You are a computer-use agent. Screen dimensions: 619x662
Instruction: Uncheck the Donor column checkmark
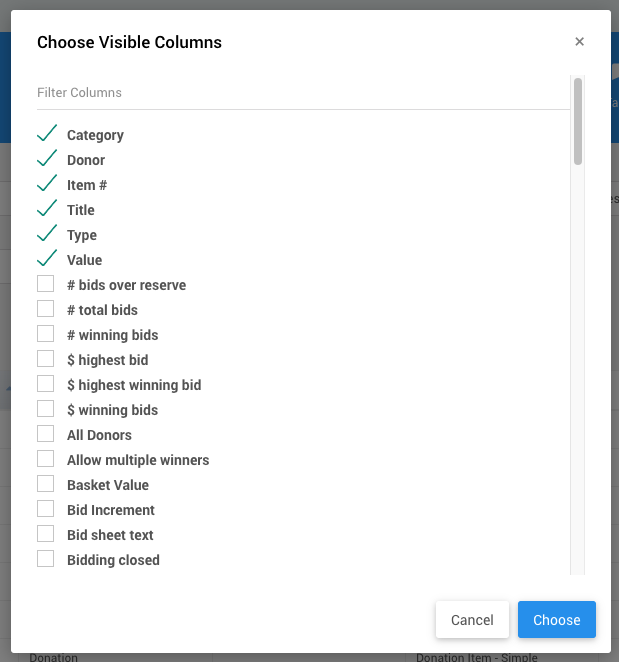[46, 159]
